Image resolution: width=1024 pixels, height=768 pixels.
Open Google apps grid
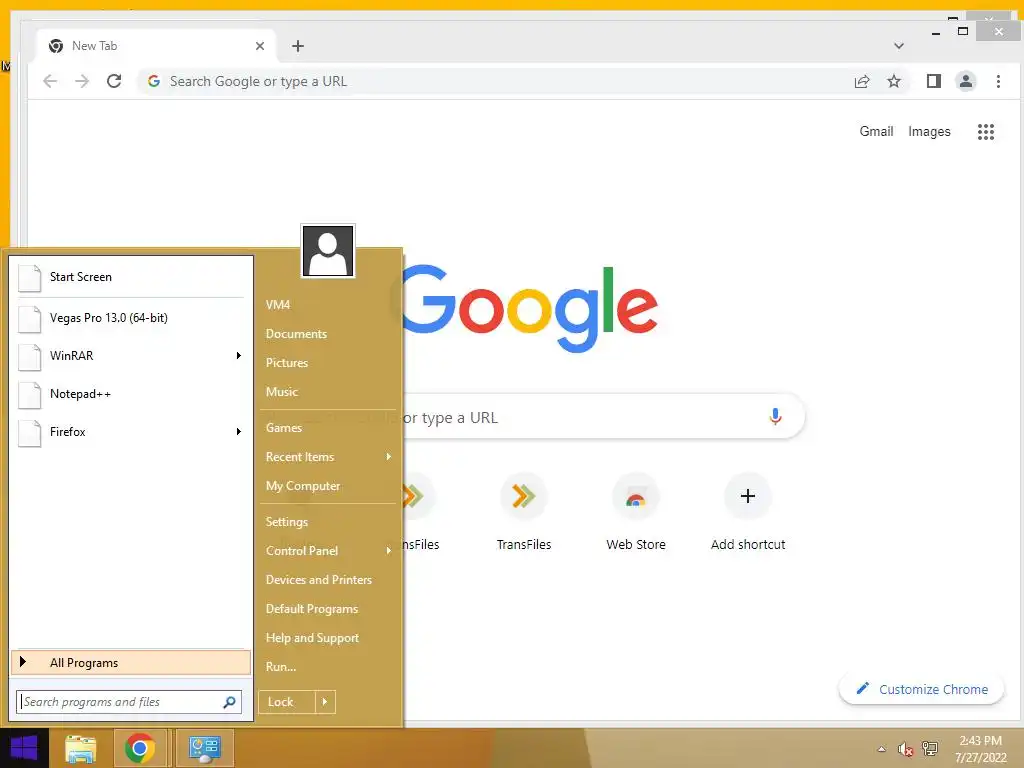pyautogui.click(x=985, y=132)
